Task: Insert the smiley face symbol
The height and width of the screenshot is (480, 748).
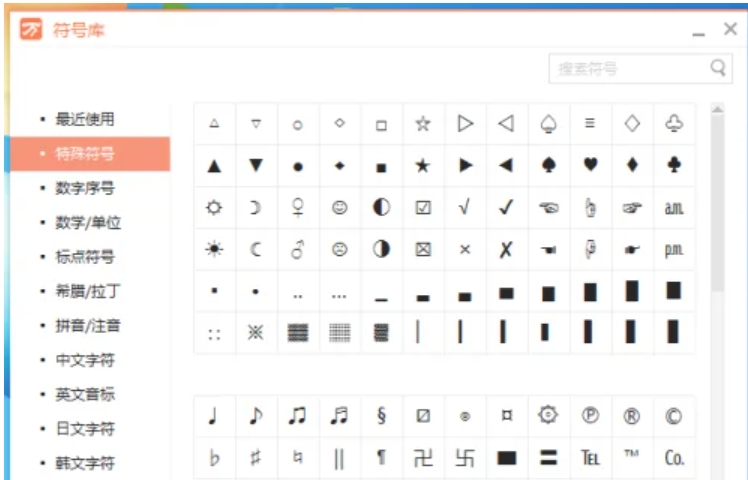Action: (339, 208)
